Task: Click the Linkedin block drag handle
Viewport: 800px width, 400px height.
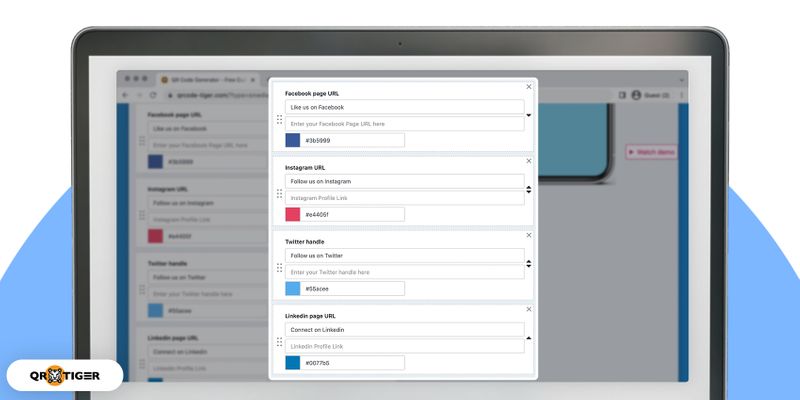Action: coord(279,342)
